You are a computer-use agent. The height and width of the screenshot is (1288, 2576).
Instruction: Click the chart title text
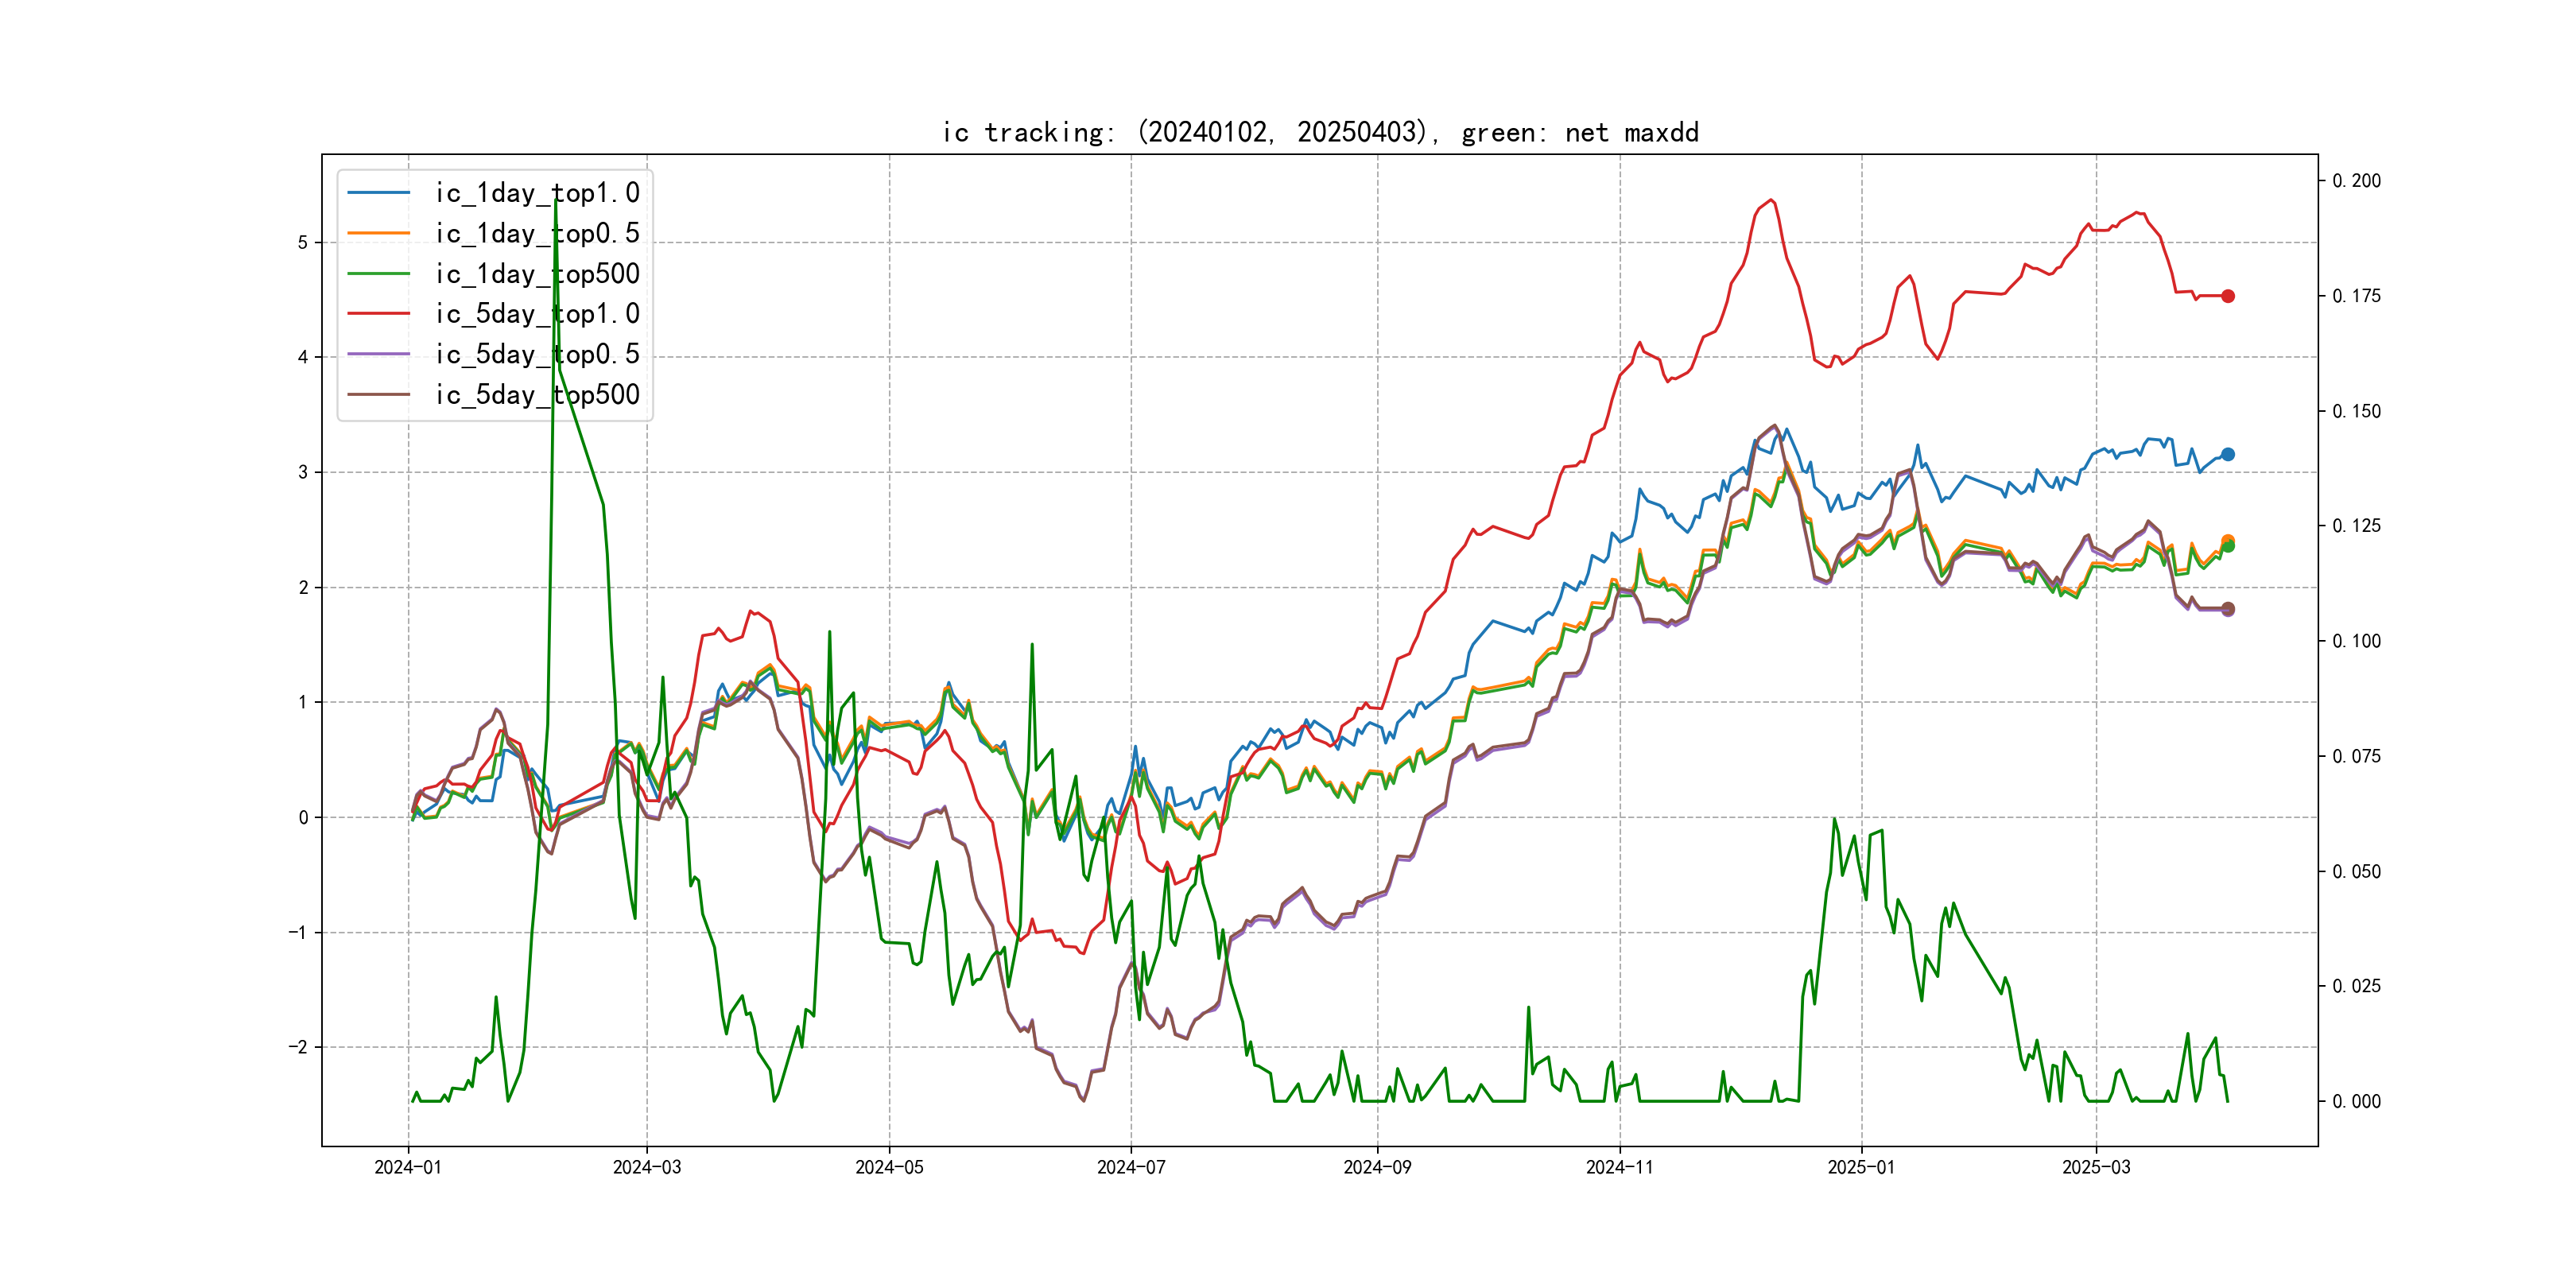point(1320,133)
